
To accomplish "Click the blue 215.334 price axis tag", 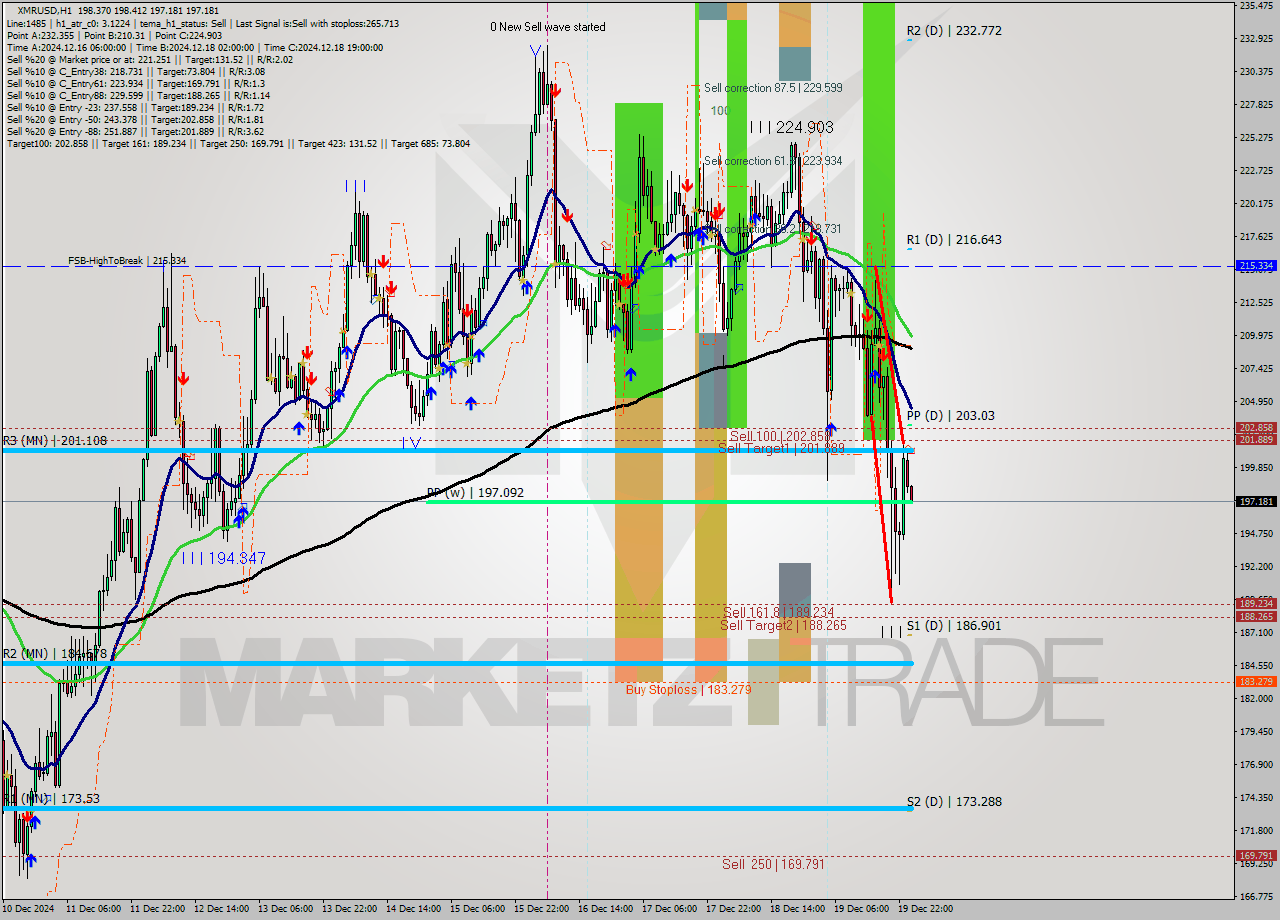I will [1256, 266].
